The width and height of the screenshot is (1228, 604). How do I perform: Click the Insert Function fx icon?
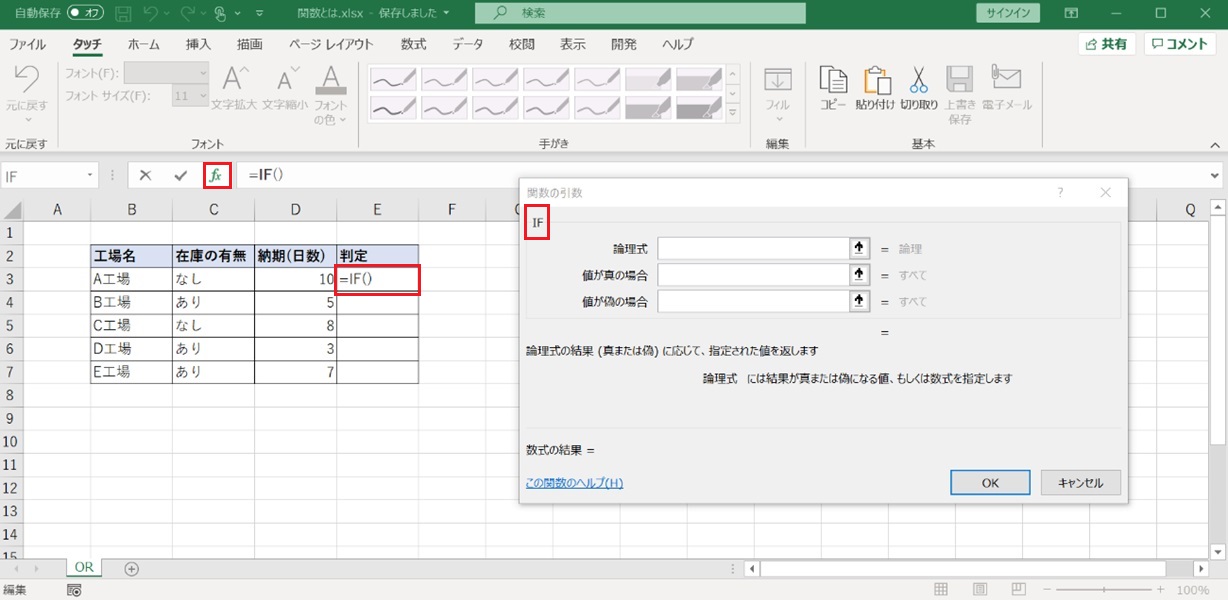(x=217, y=175)
